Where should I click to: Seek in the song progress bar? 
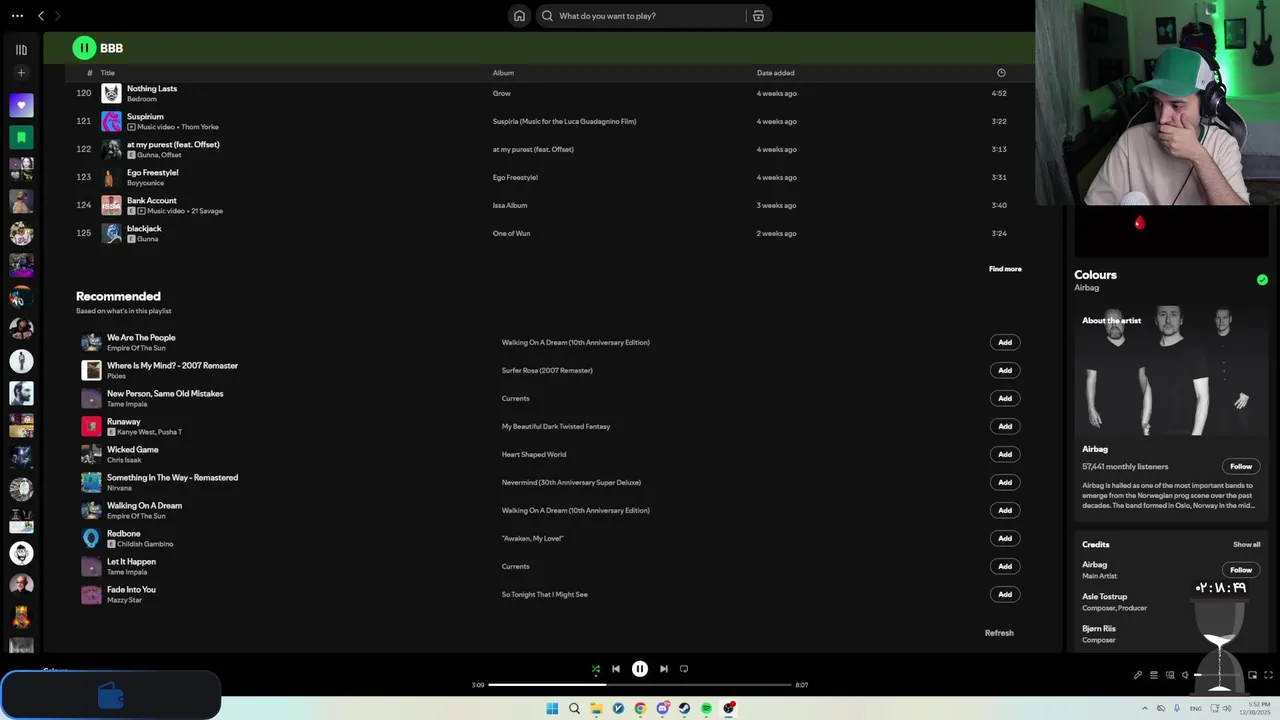(640, 685)
